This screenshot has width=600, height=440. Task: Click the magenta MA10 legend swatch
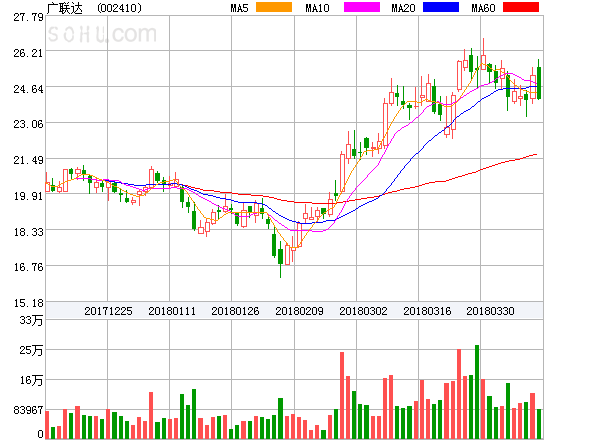(x=362, y=7)
